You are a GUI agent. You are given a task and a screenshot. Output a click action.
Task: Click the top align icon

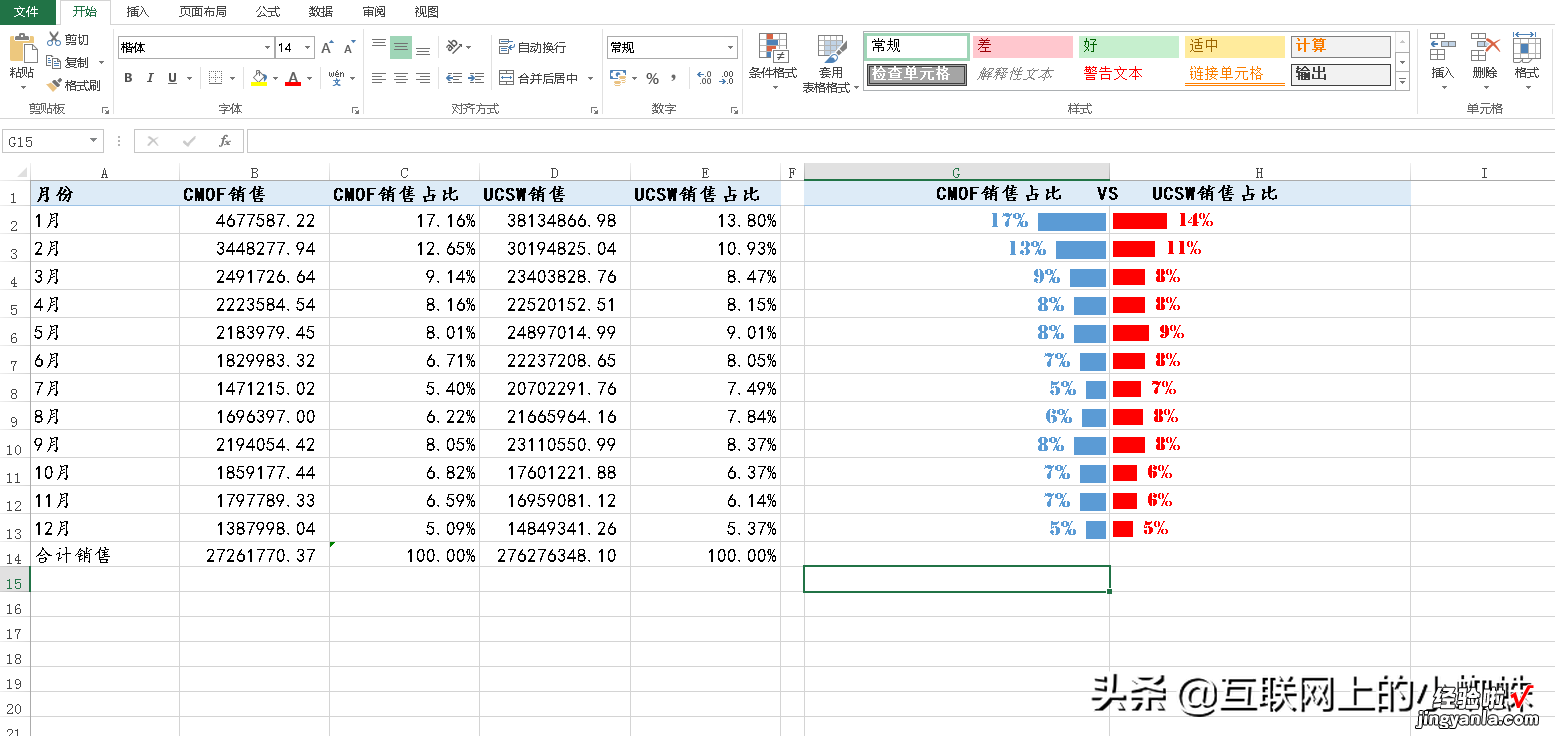[x=379, y=46]
